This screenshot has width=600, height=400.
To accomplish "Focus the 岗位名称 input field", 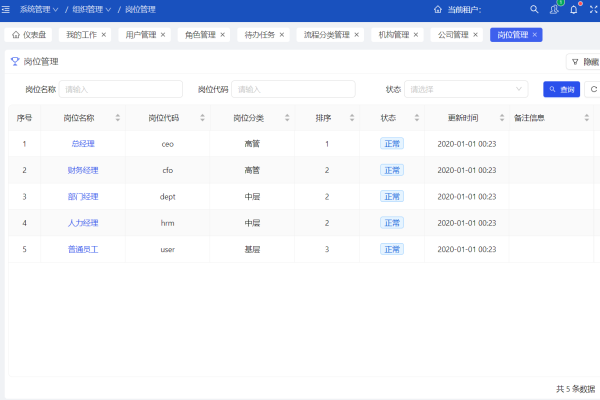I will [x=121, y=89].
